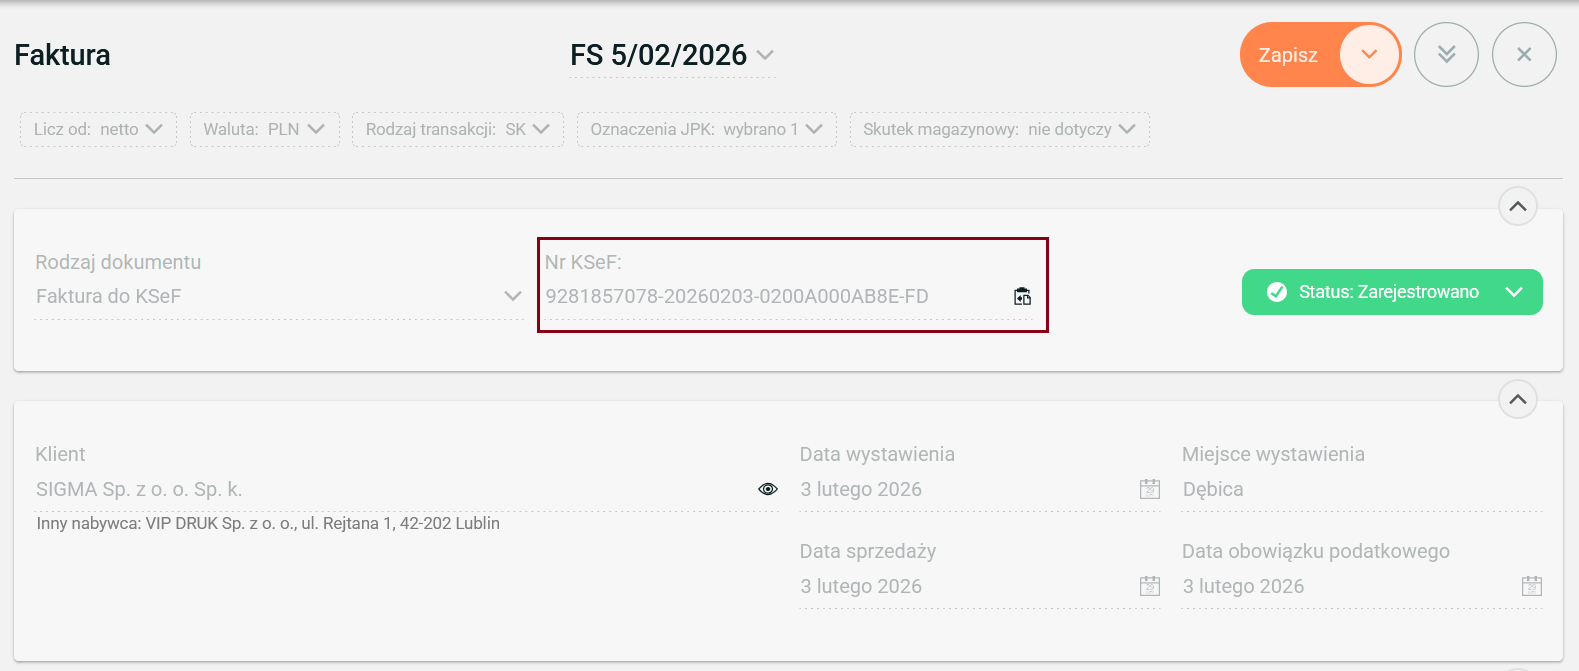Open calendar for Data wystawienia
The image size is (1579, 671).
pyautogui.click(x=1150, y=489)
